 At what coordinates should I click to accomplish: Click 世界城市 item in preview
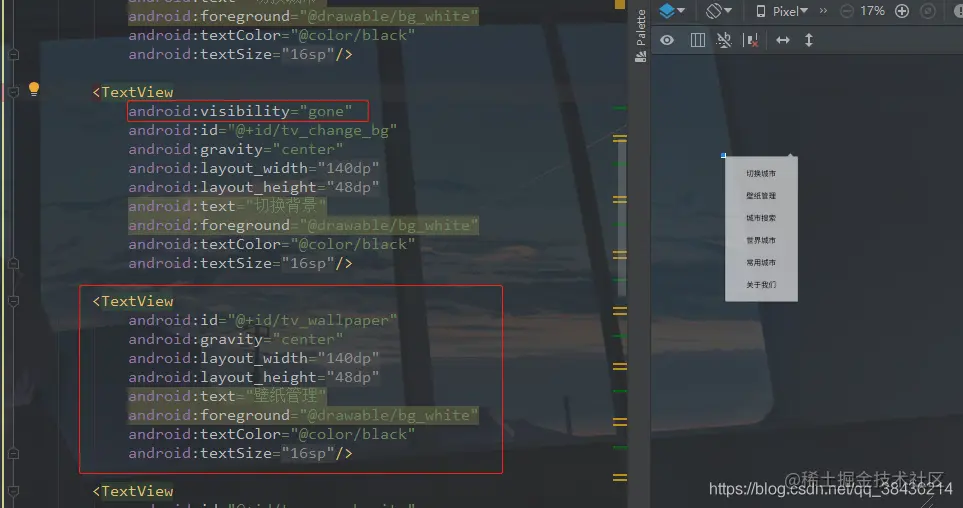click(761, 240)
